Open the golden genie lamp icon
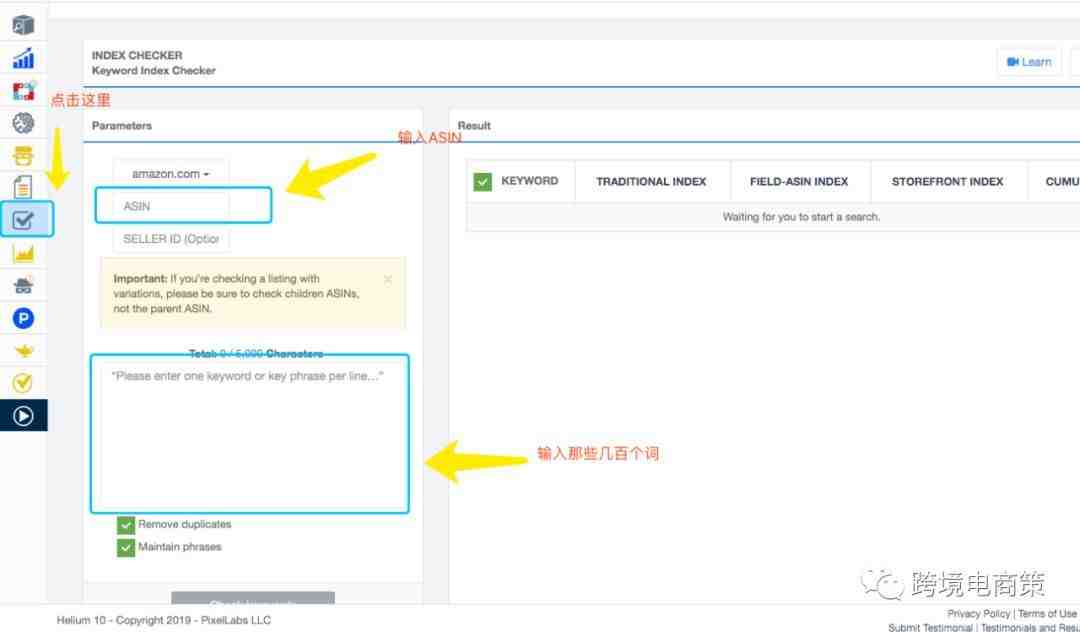This screenshot has width=1080, height=632. tap(23, 350)
